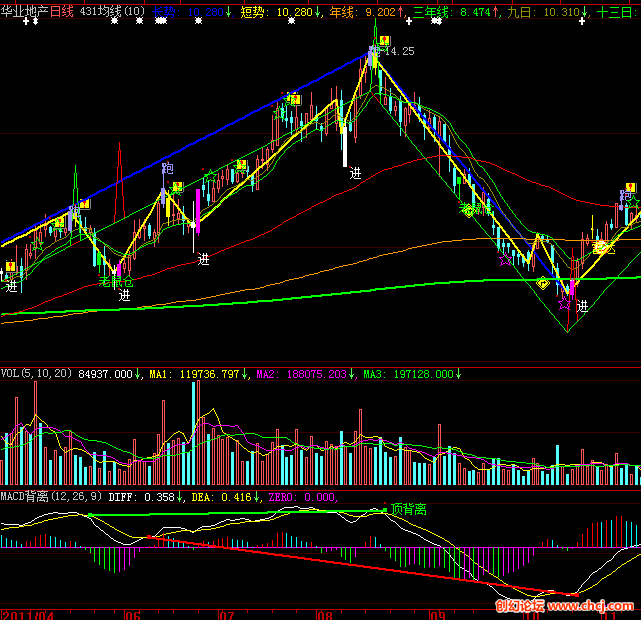Open VOL(5,10,20) indicator settings label
The image size is (641, 620).
[x=36, y=374]
